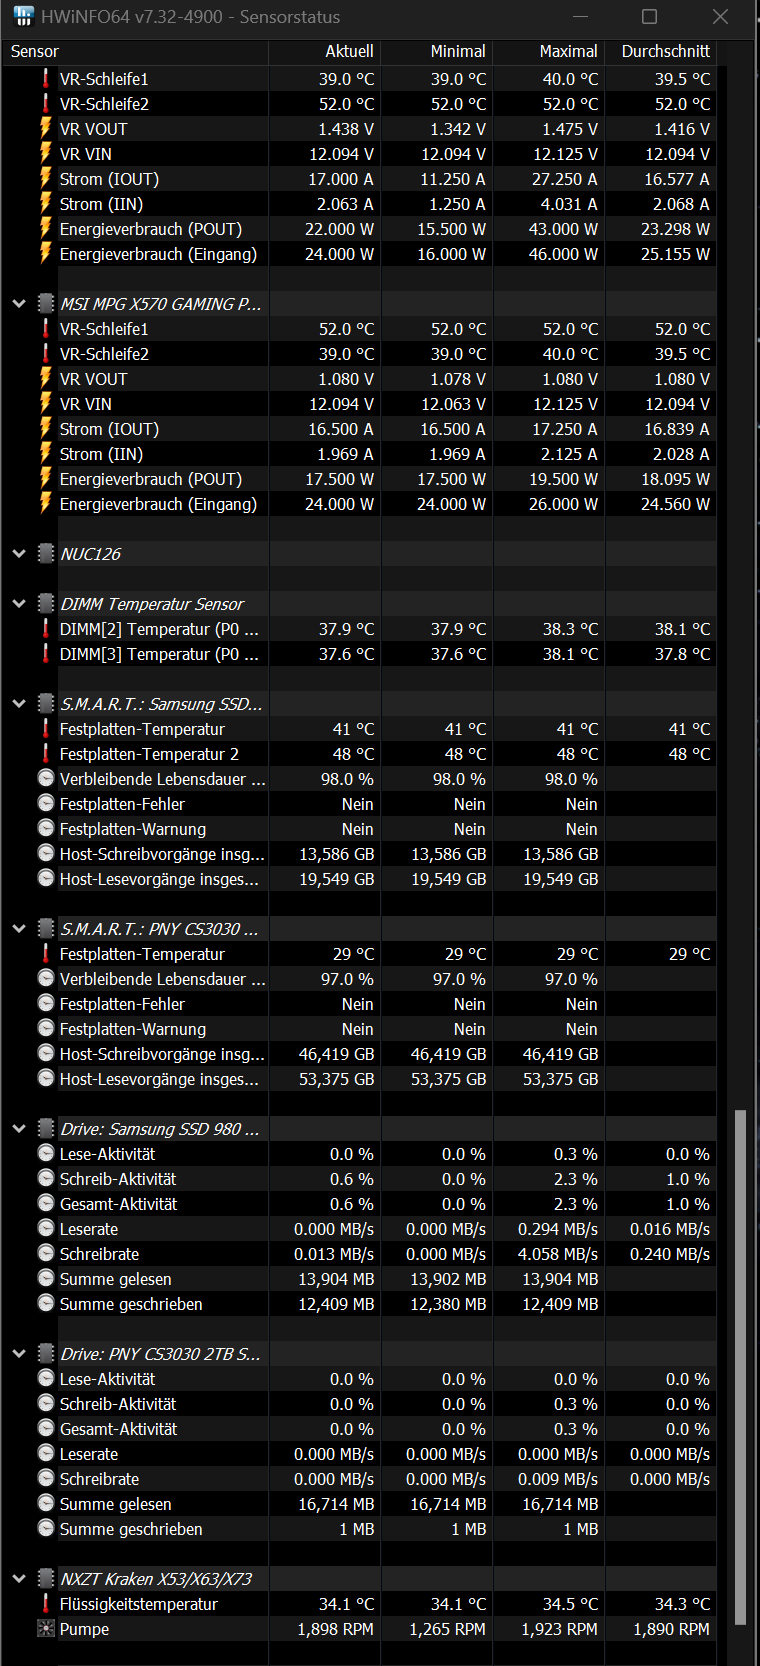Click the value 16.577 A
The height and width of the screenshot is (1666, 760).
pyautogui.click(x=677, y=179)
